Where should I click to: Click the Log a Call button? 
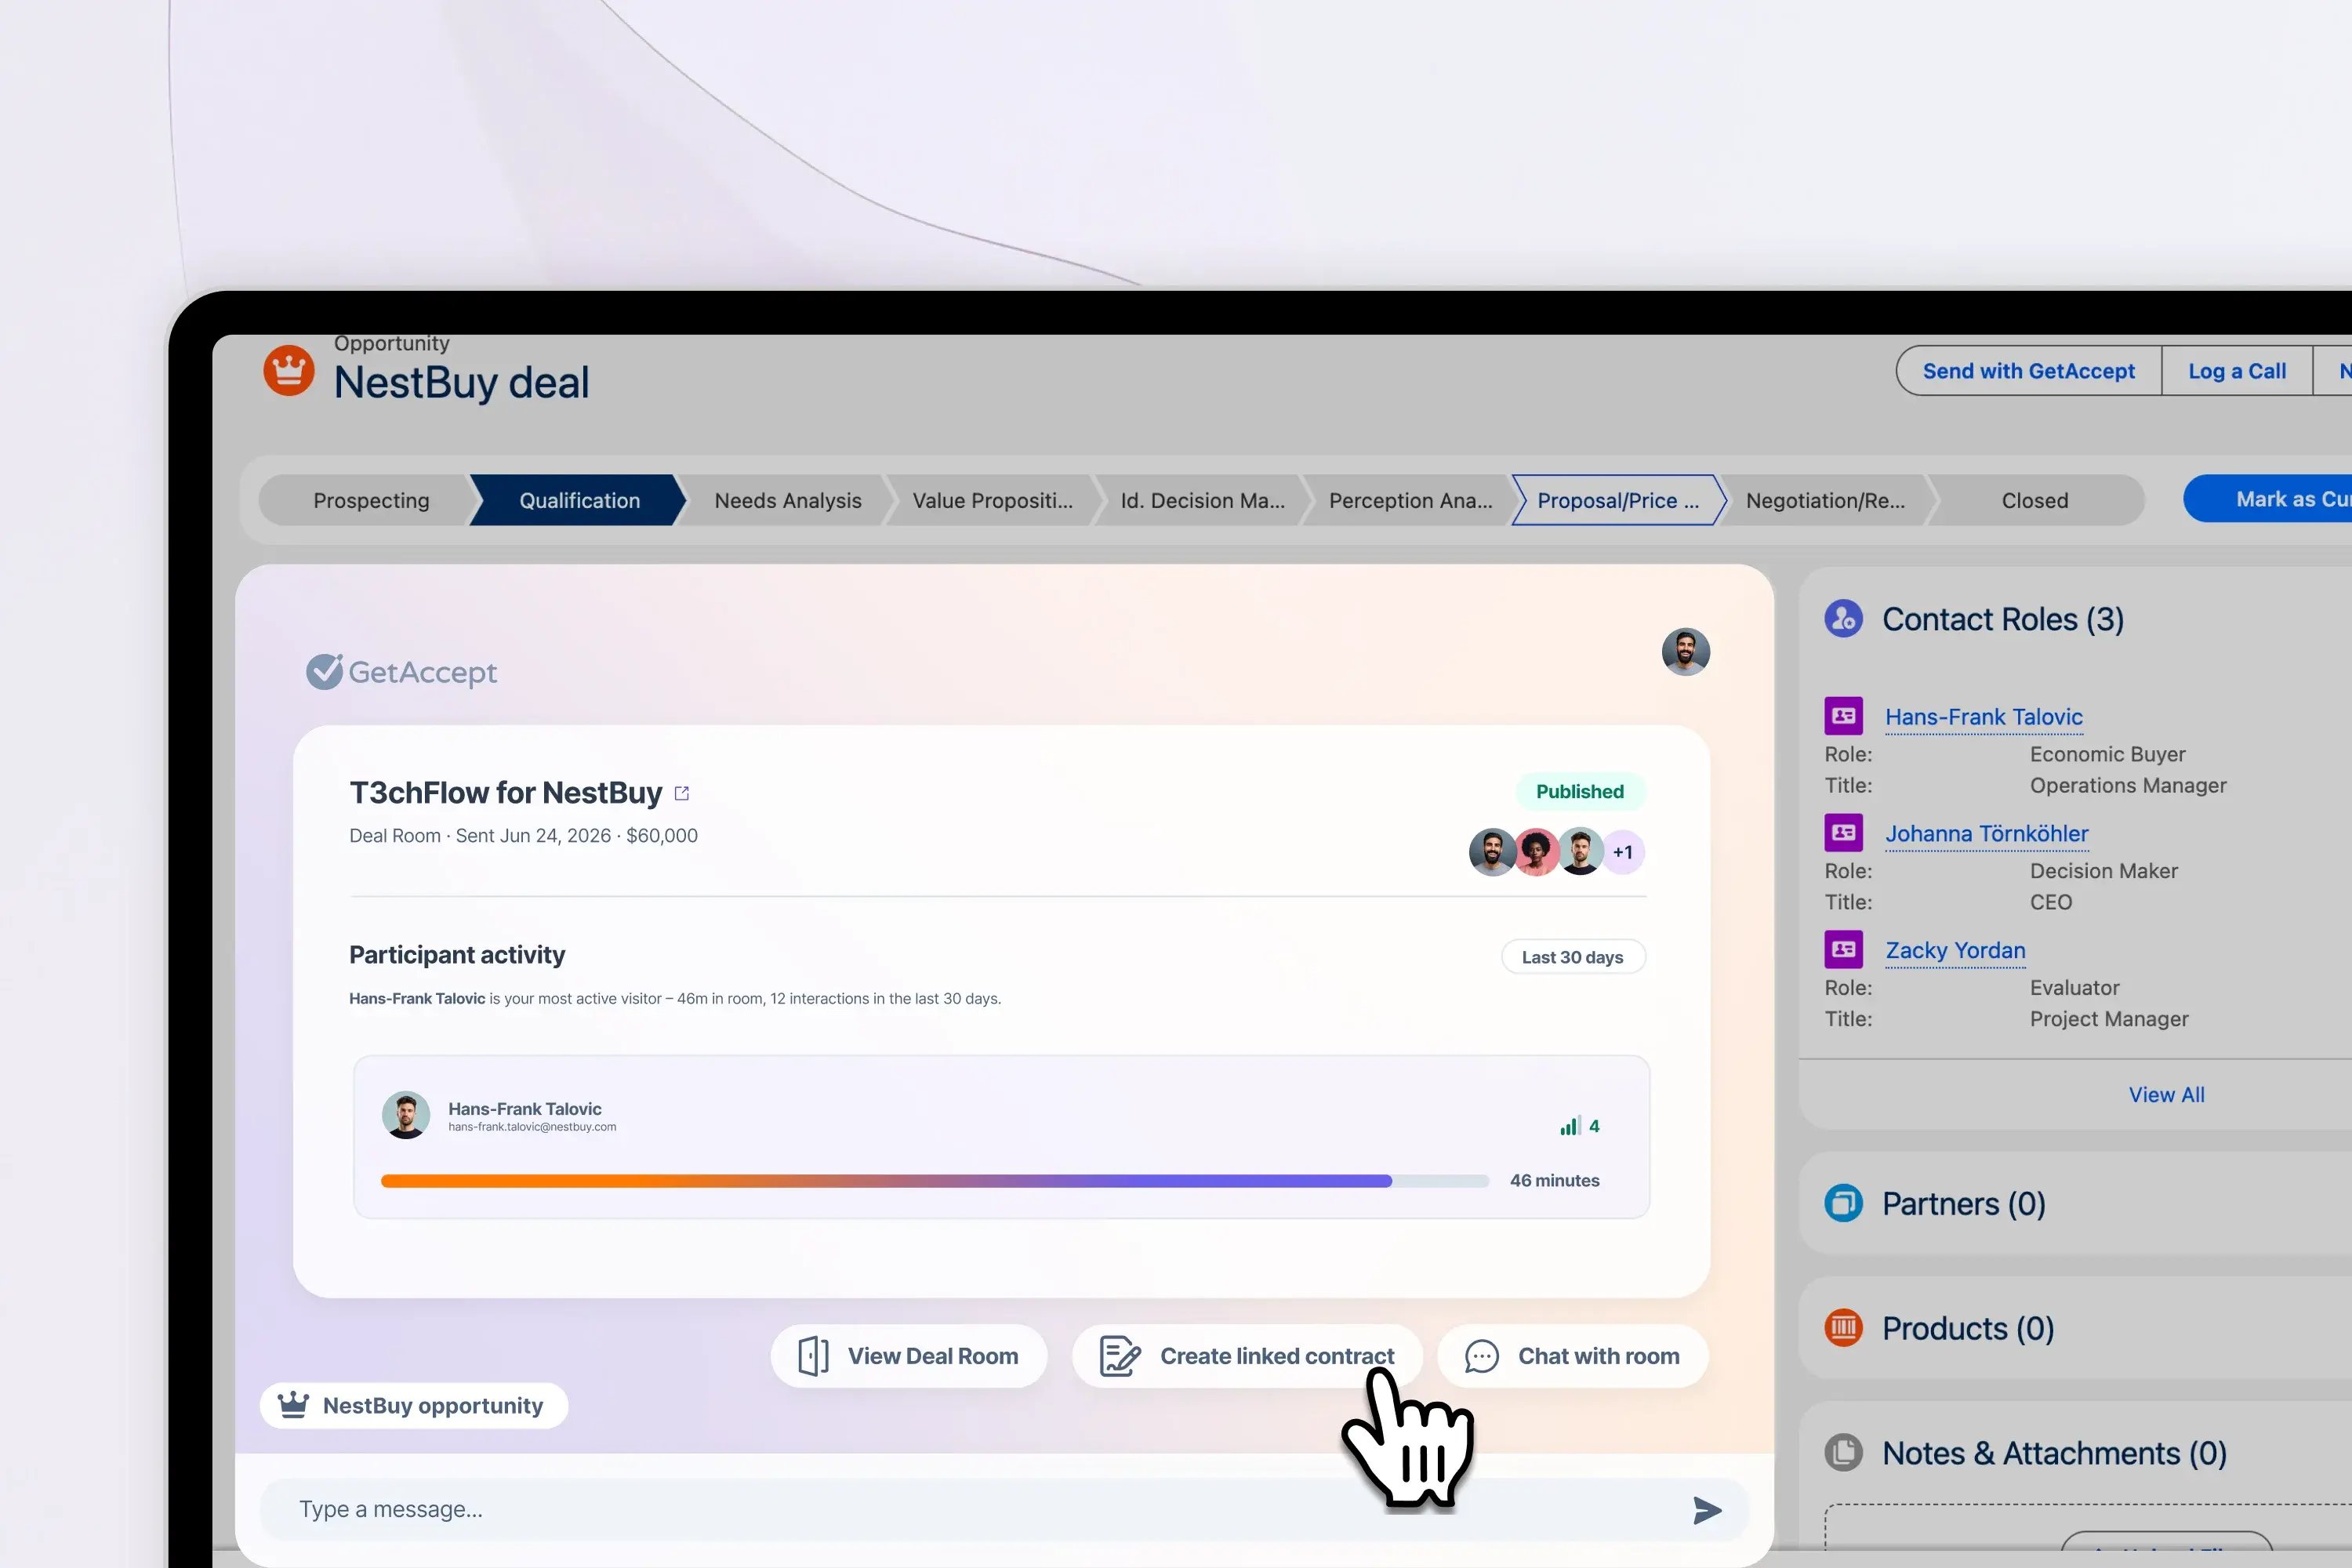click(2237, 371)
